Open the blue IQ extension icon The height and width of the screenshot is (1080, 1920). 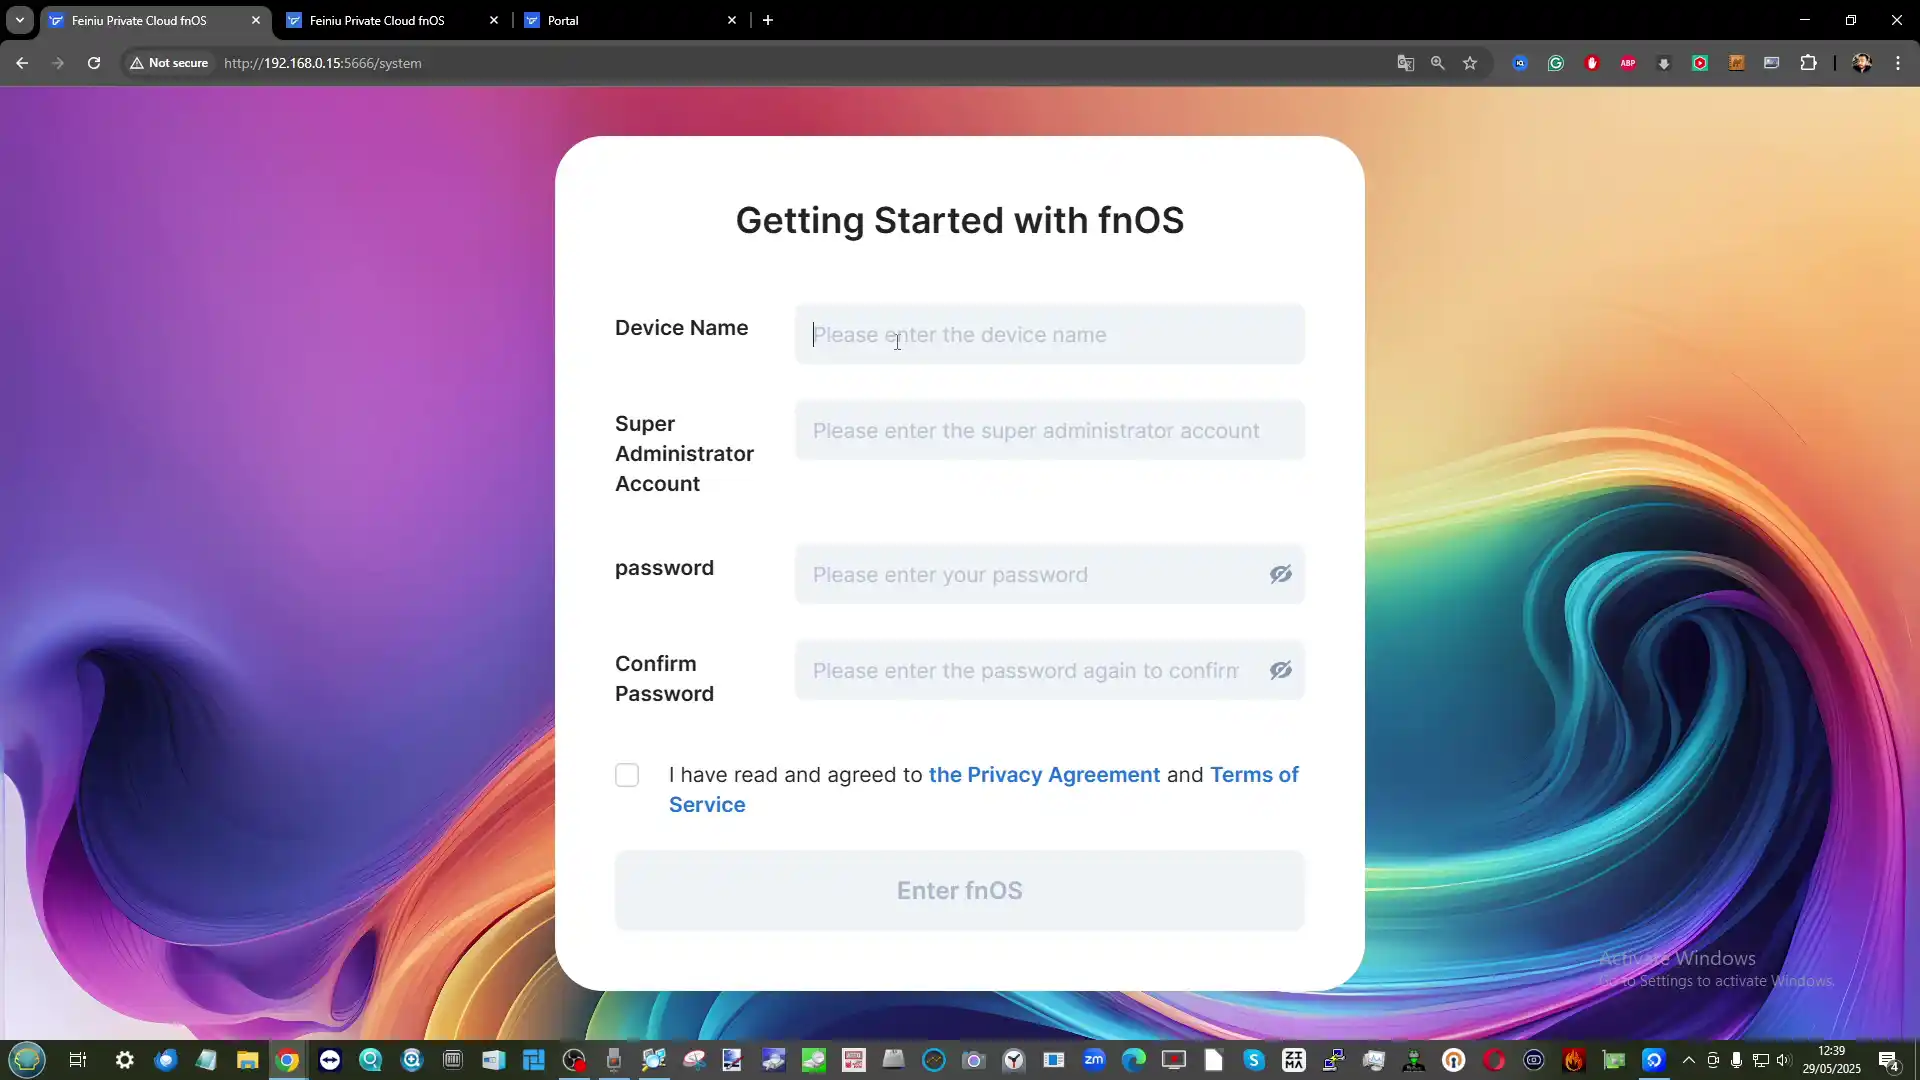(1520, 63)
